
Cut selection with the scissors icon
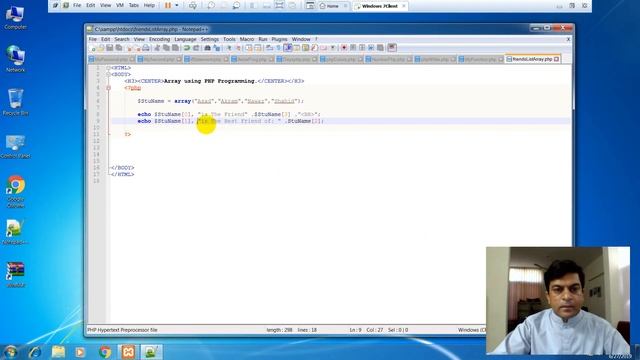157,48
